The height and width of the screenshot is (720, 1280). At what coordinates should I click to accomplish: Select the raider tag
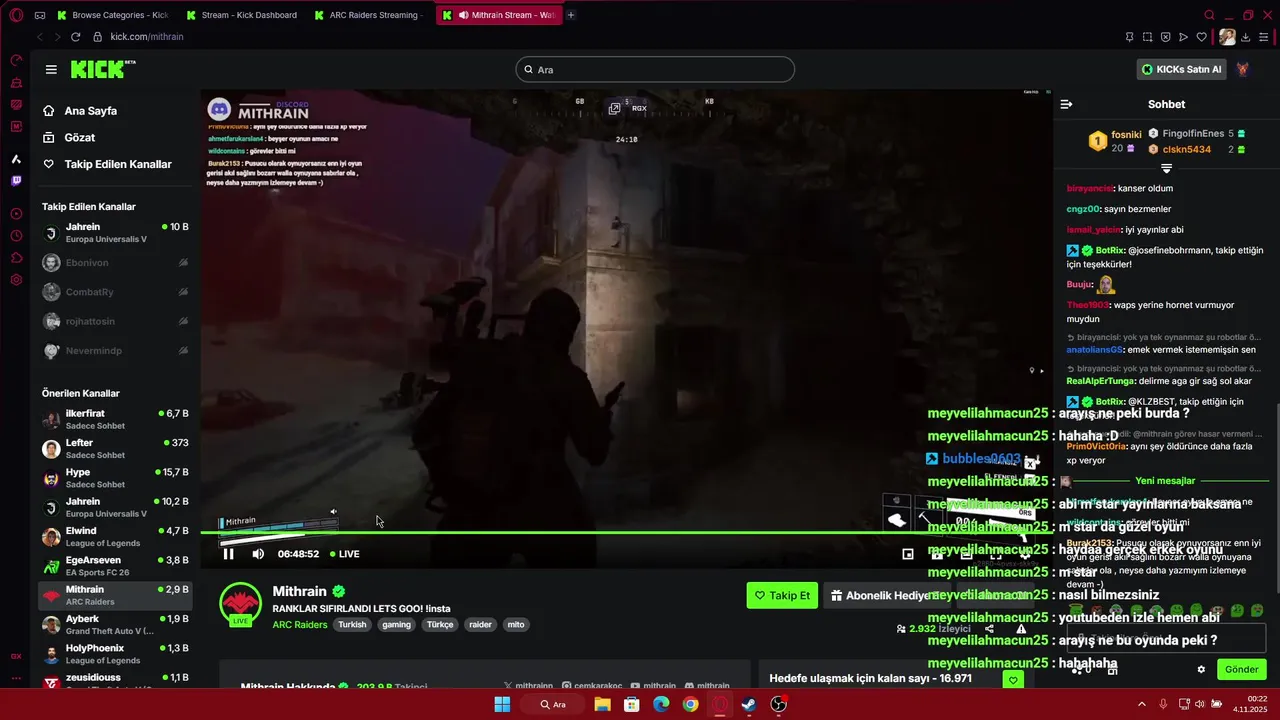481,625
